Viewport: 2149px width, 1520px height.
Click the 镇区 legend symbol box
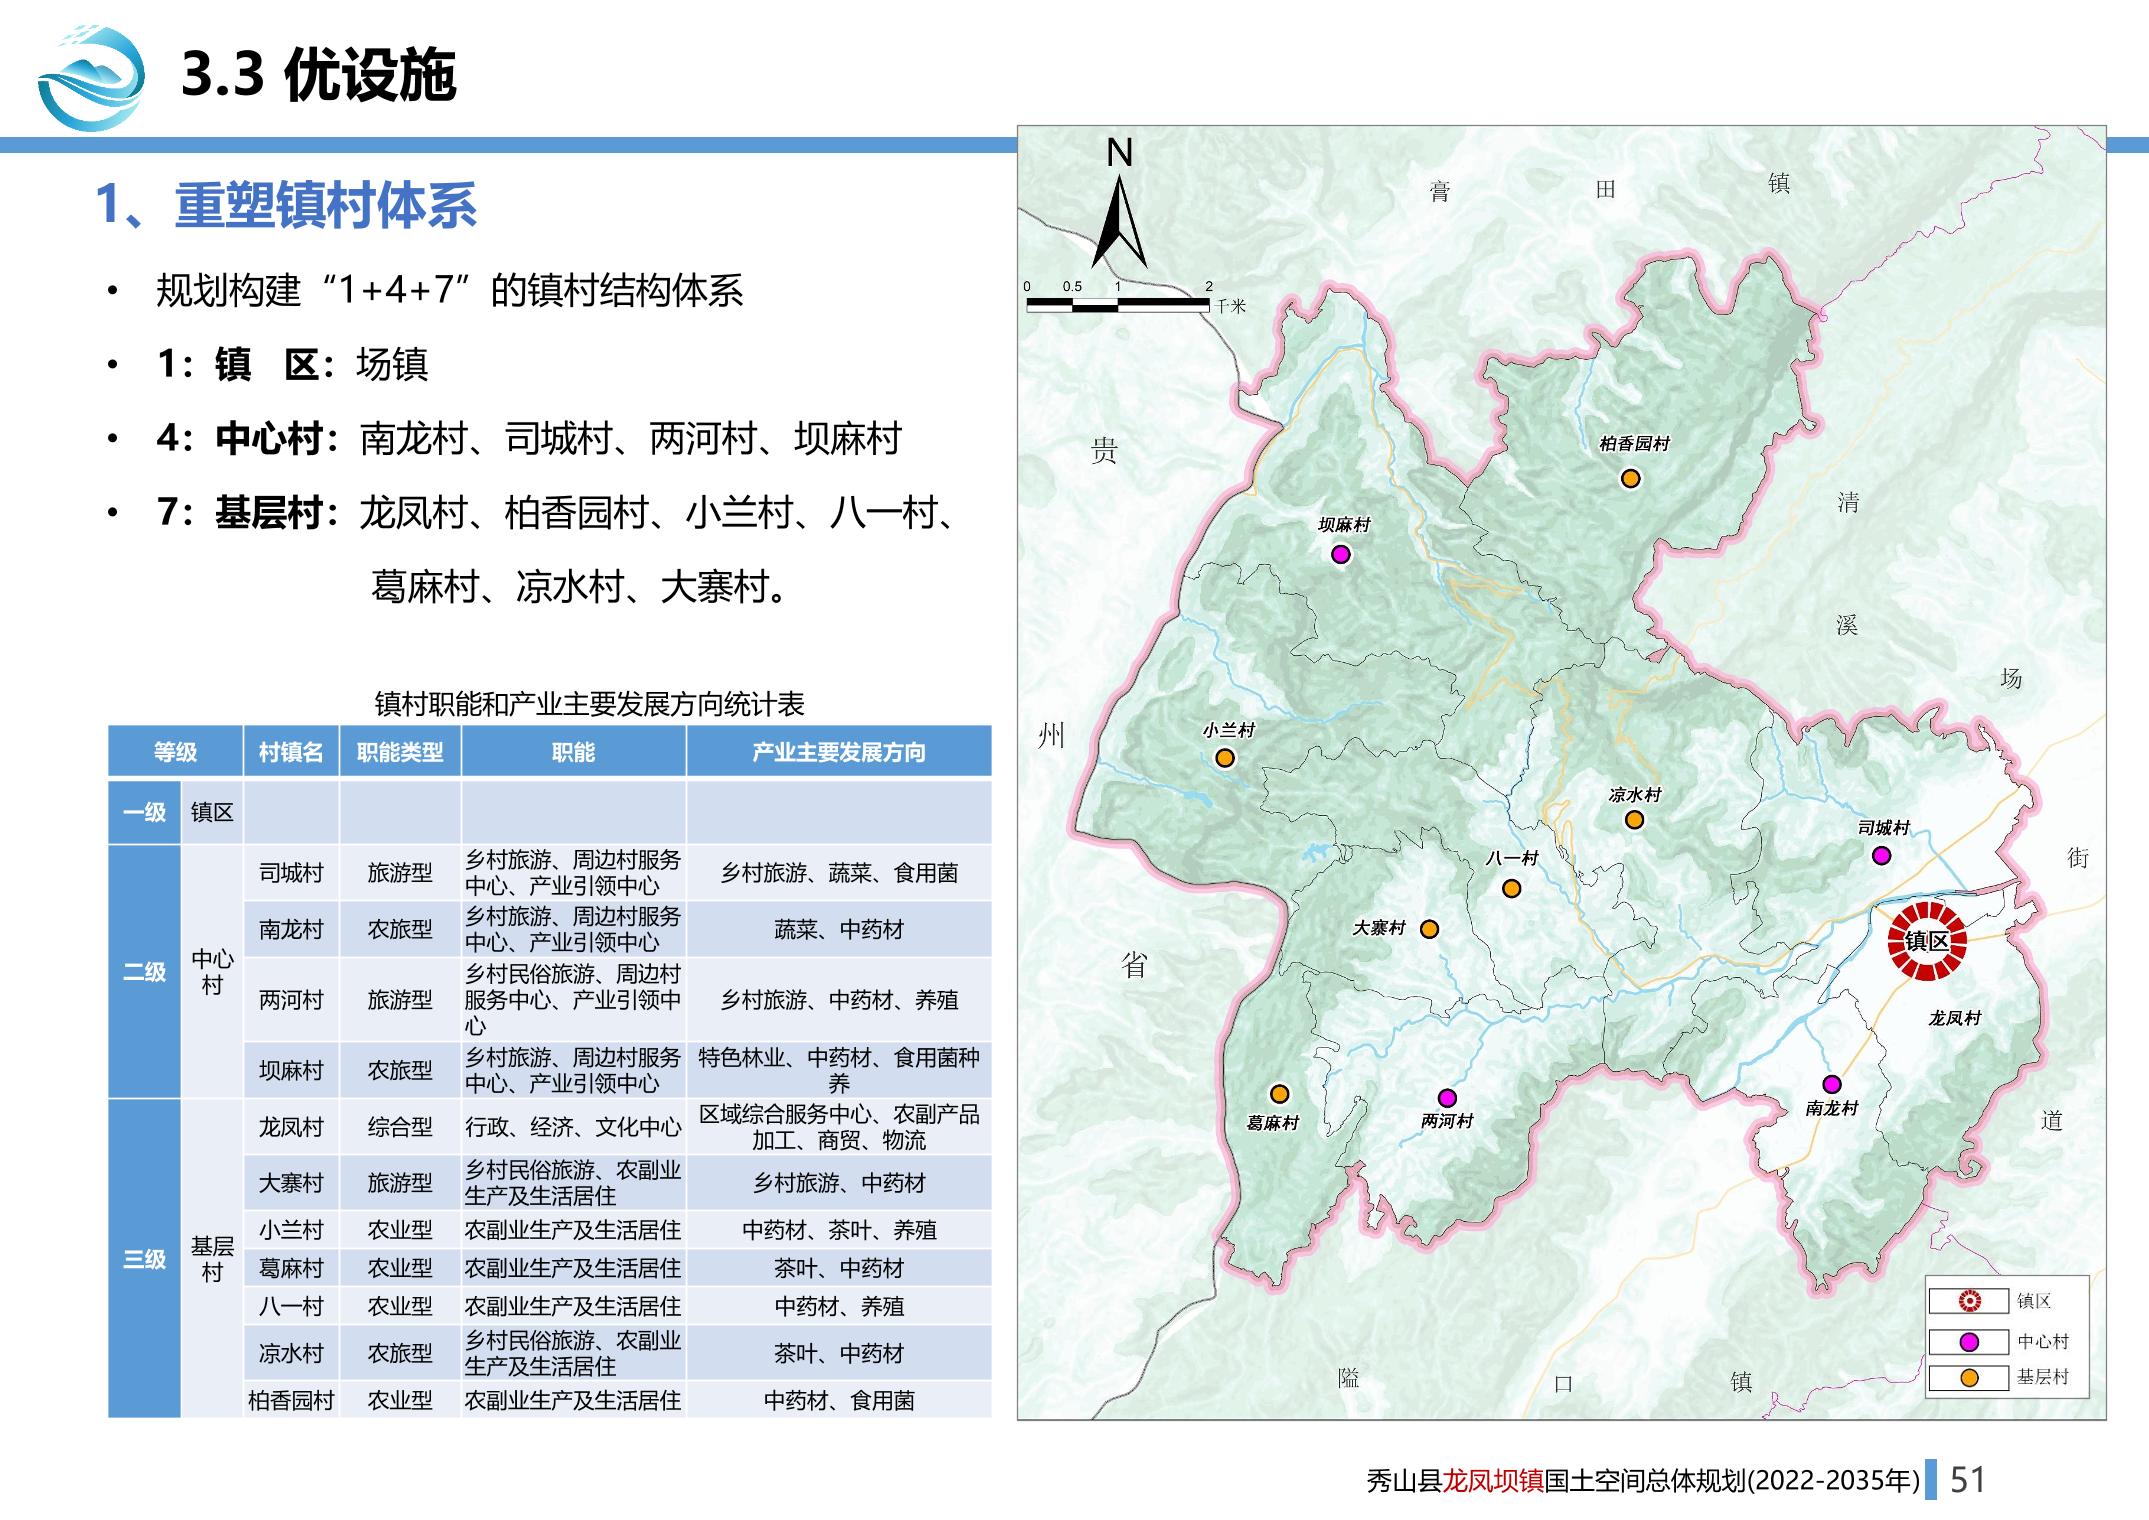[x=1968, y=1301]
